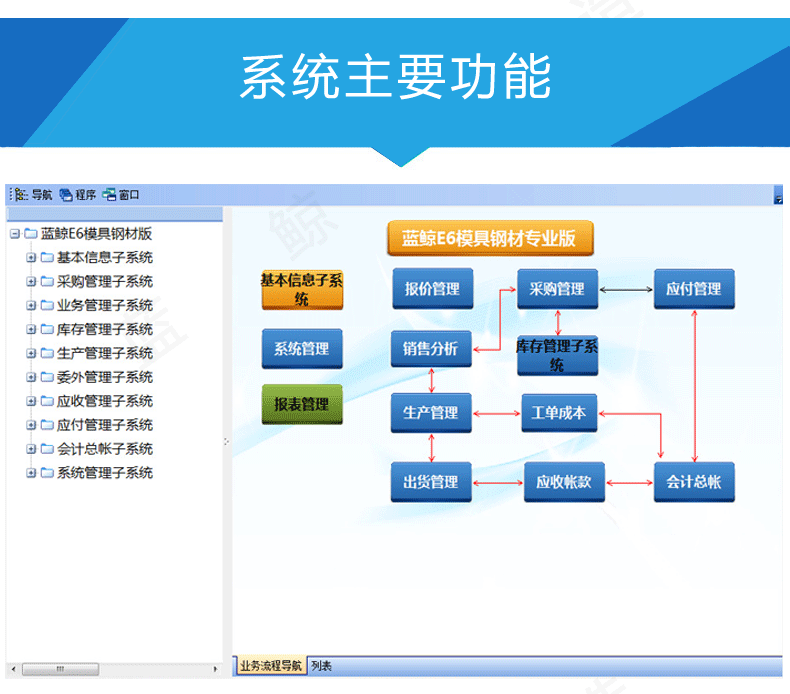
Task: Expand the 库存管理子系统 tree node
Action: coord(31,330)
